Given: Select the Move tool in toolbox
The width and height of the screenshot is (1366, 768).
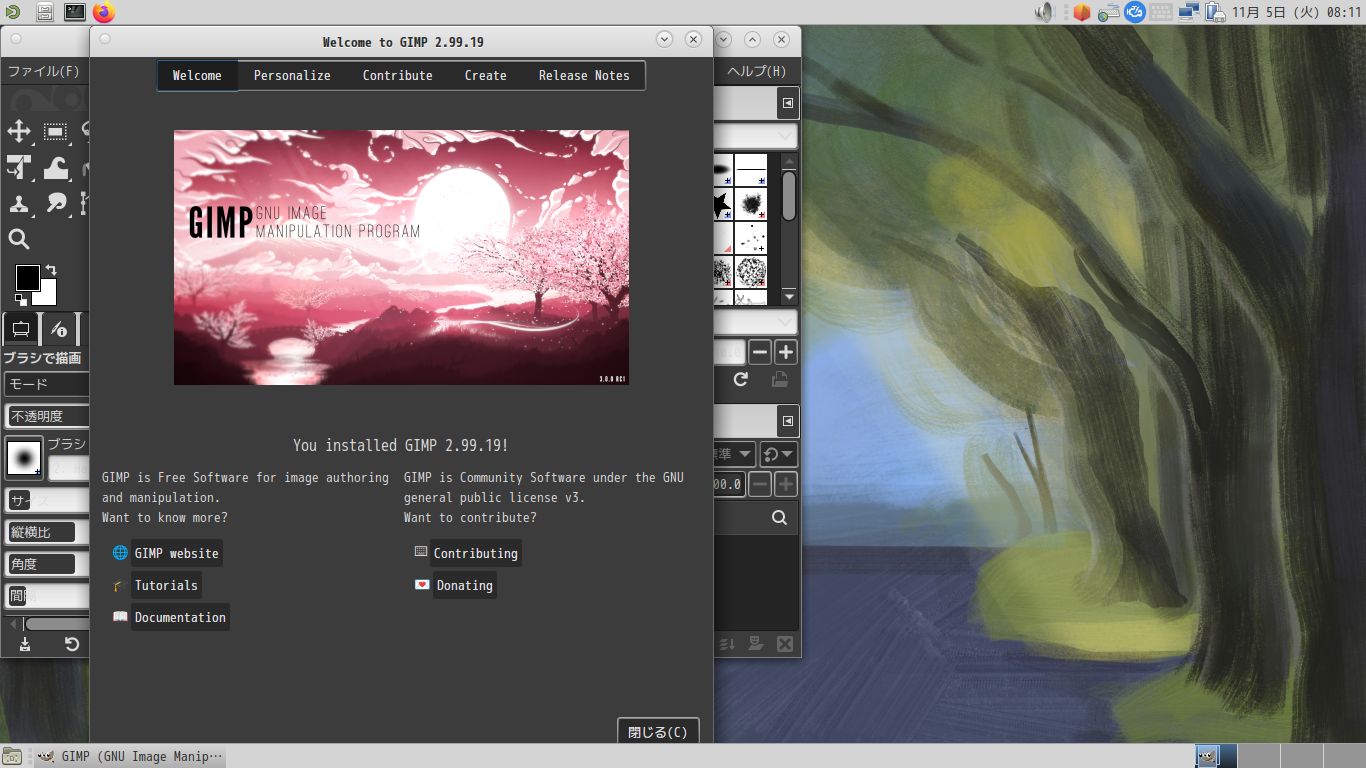Looking at the screenshot, I should pyautogui.click(x=19, y=131).
